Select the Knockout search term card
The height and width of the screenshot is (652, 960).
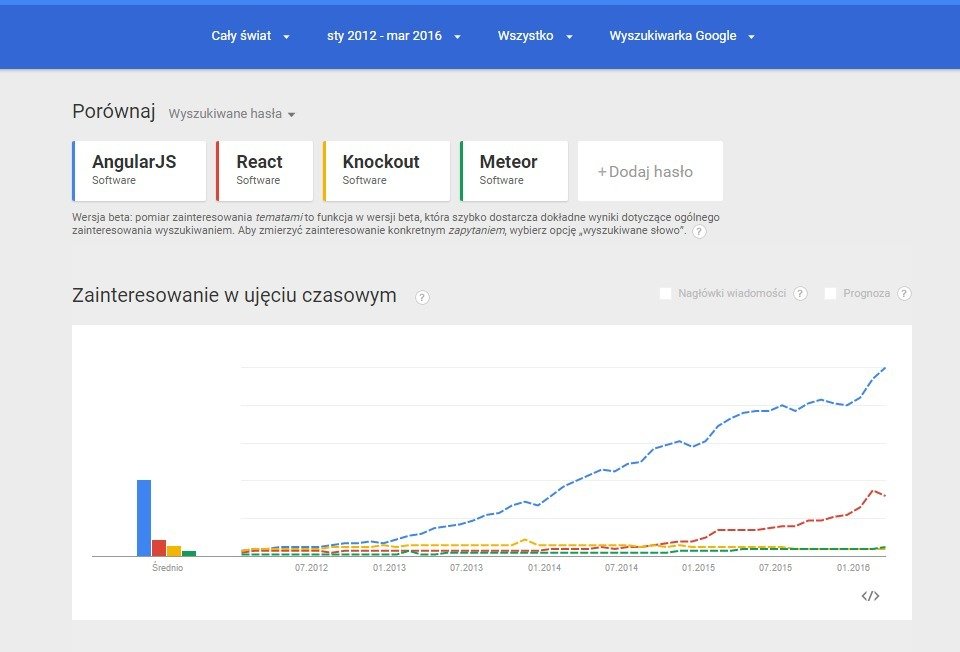tap(386, 170)
